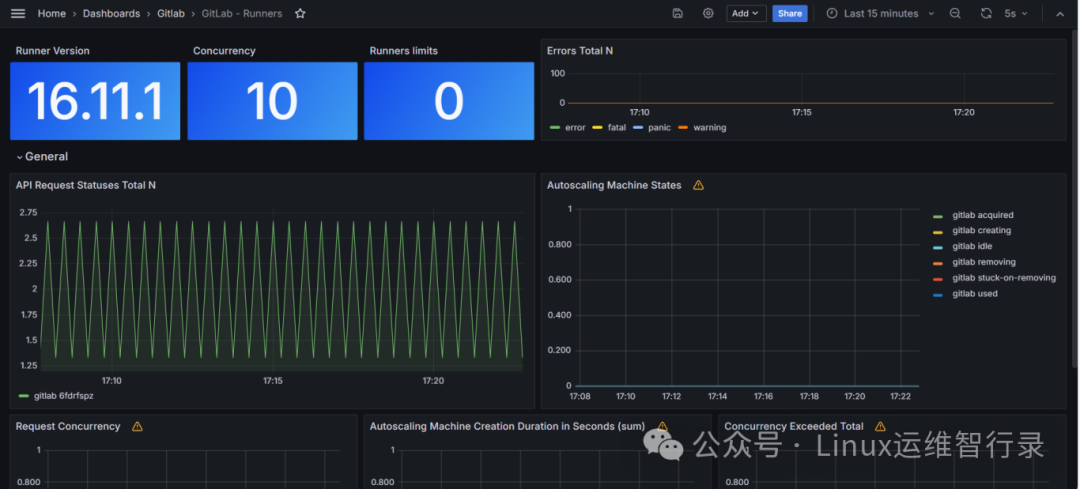Refresh the dashboard
The image size is (1080, 489).
[986, 13]
